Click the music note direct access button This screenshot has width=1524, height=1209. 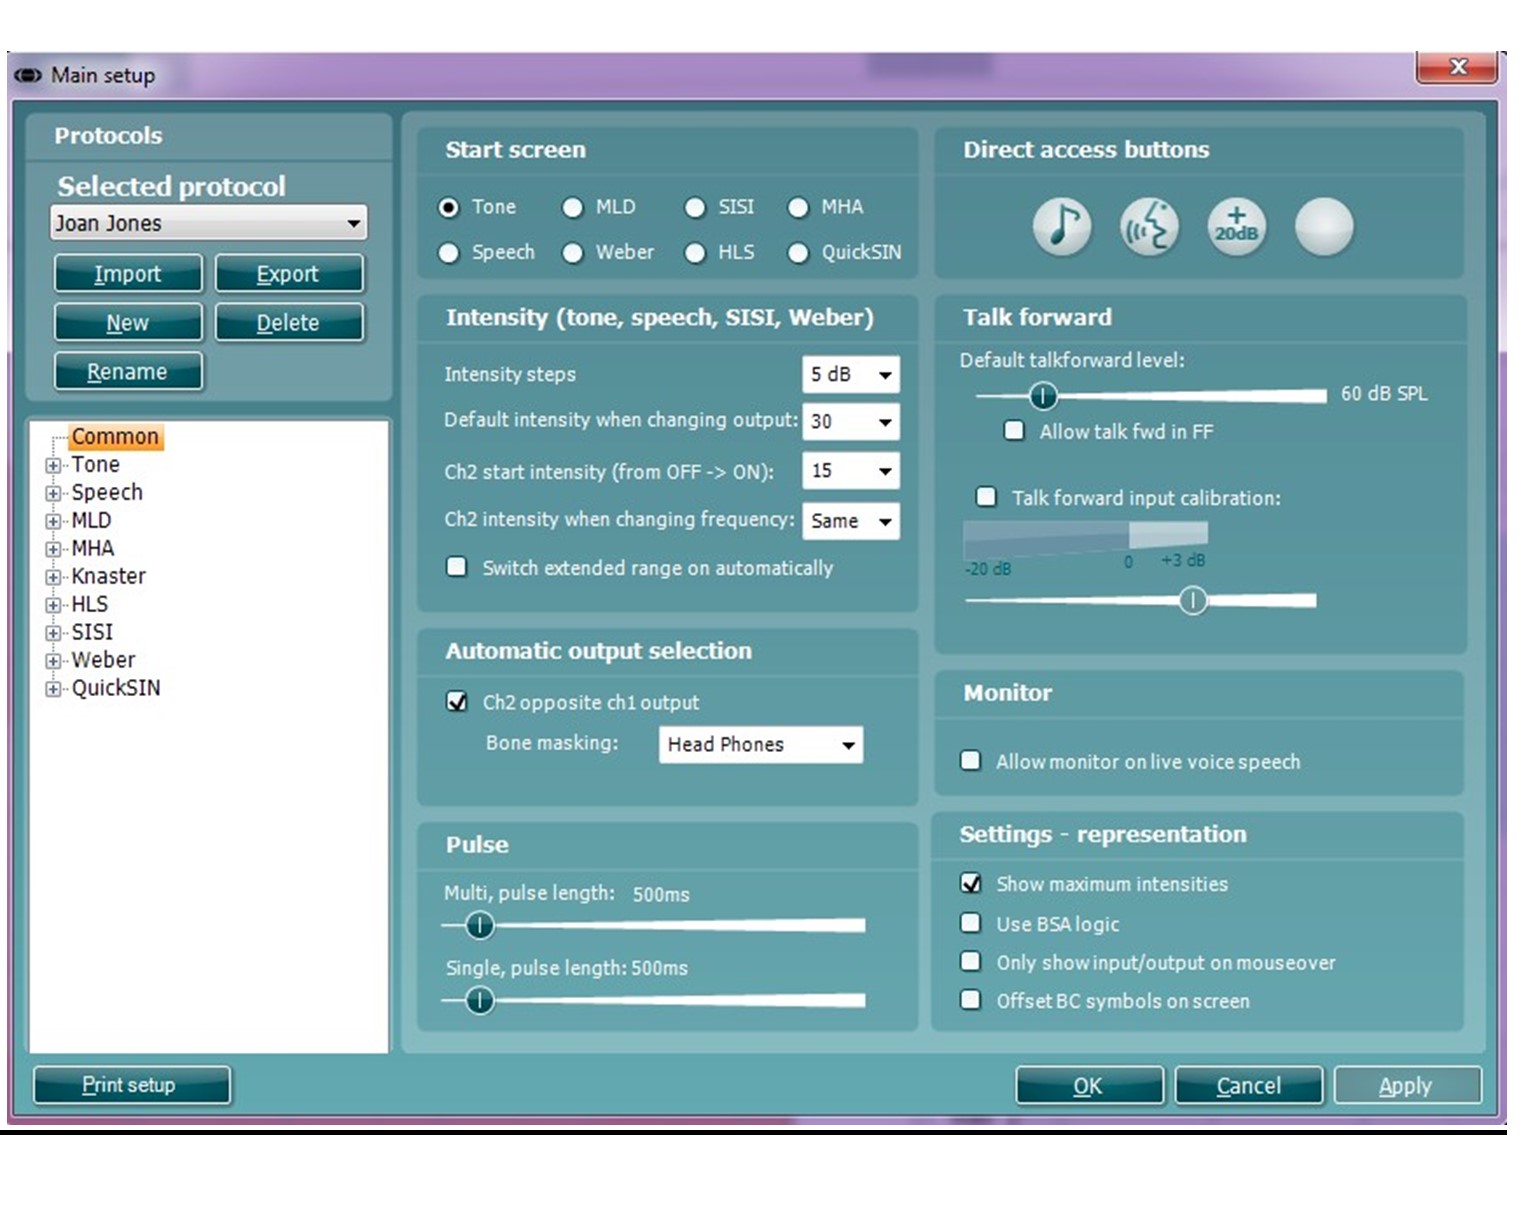click(x=1062, y=227)
